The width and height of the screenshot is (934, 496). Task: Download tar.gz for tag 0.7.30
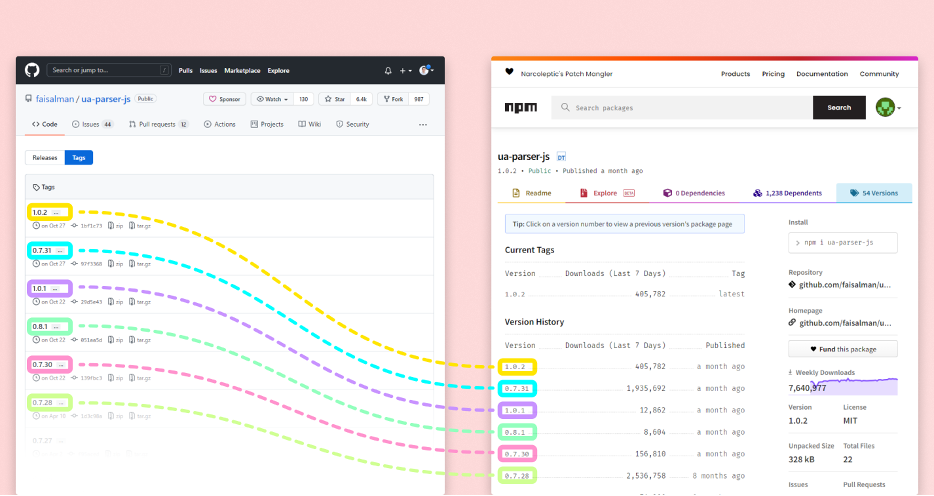[140, 378]
